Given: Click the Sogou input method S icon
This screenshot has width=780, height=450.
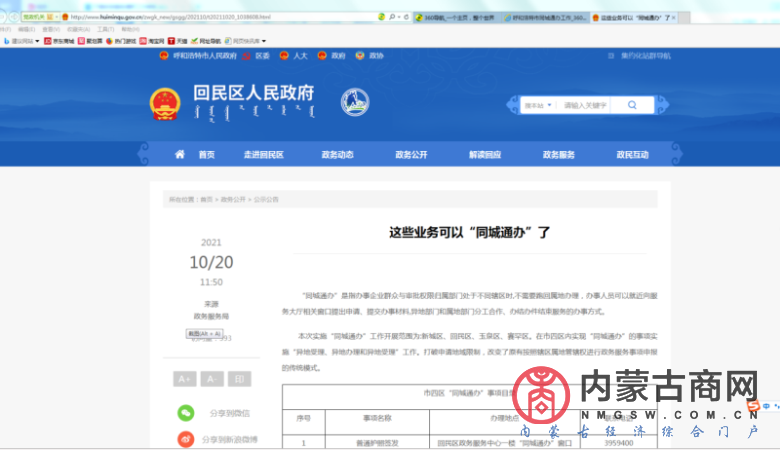Looking at the screenshot, I should click(753, 406).
